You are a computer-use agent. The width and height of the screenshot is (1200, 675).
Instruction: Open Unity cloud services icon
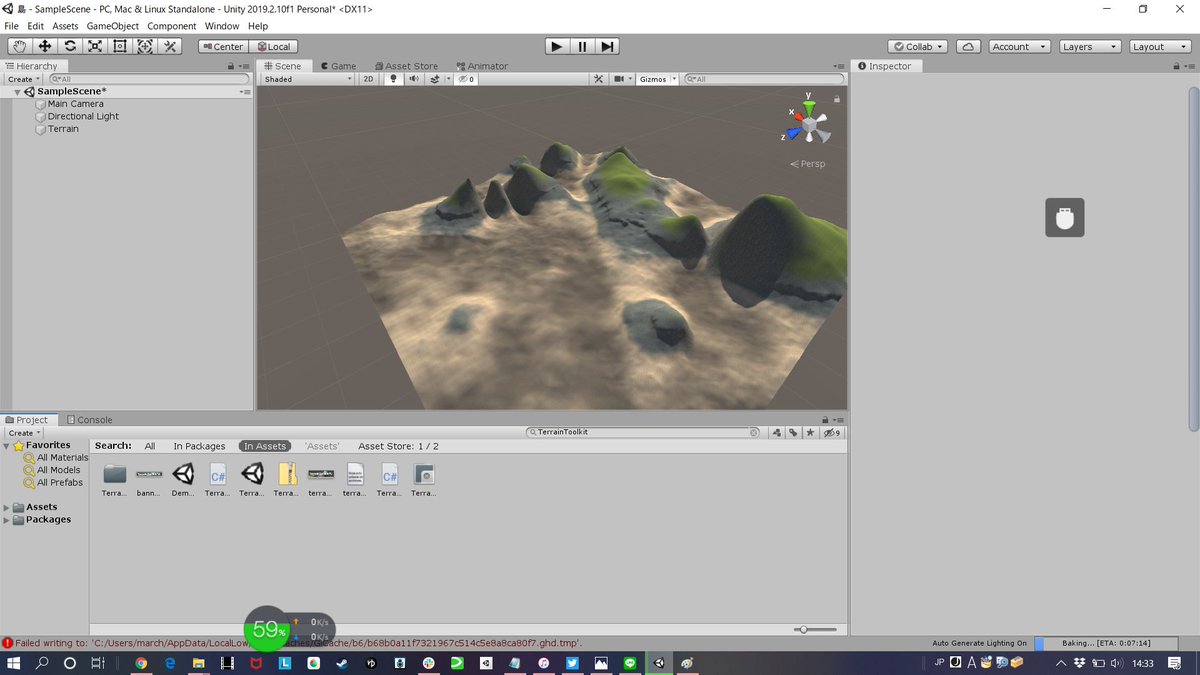tap(968, 46)
